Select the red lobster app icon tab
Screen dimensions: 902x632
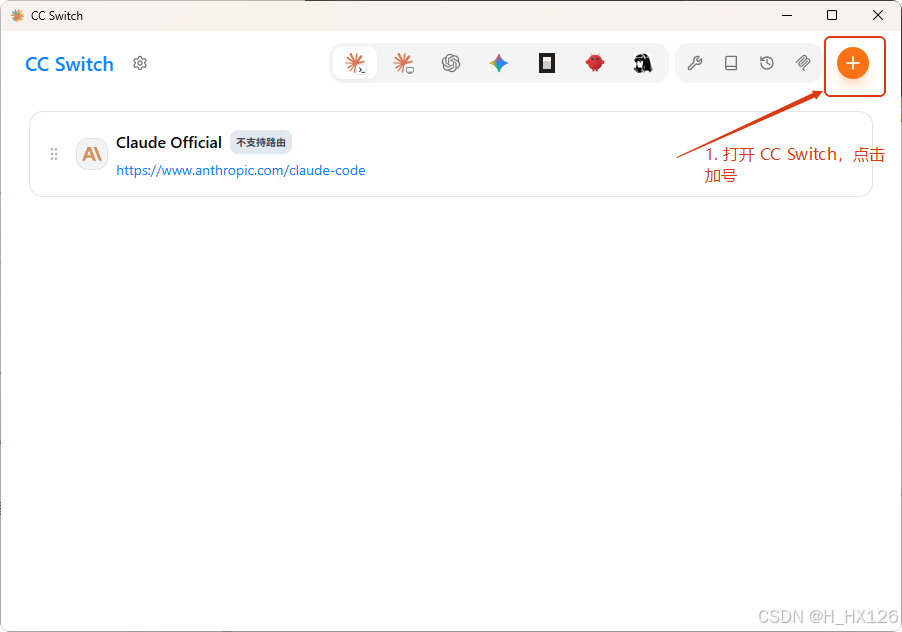595,63
